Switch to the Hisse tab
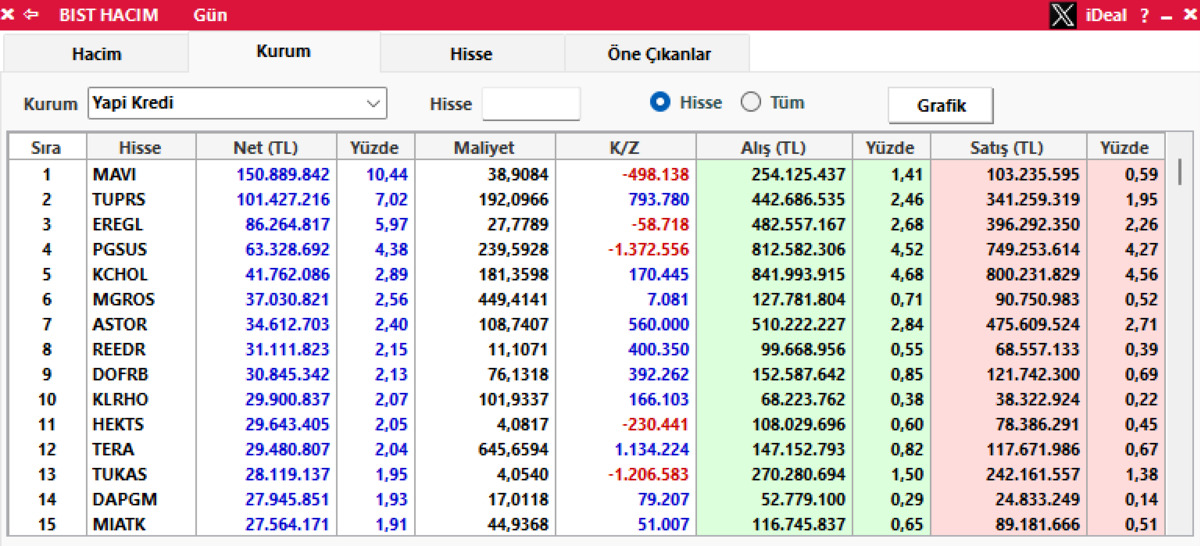Screen dimensions: 1200x546 tap(471, 54)
